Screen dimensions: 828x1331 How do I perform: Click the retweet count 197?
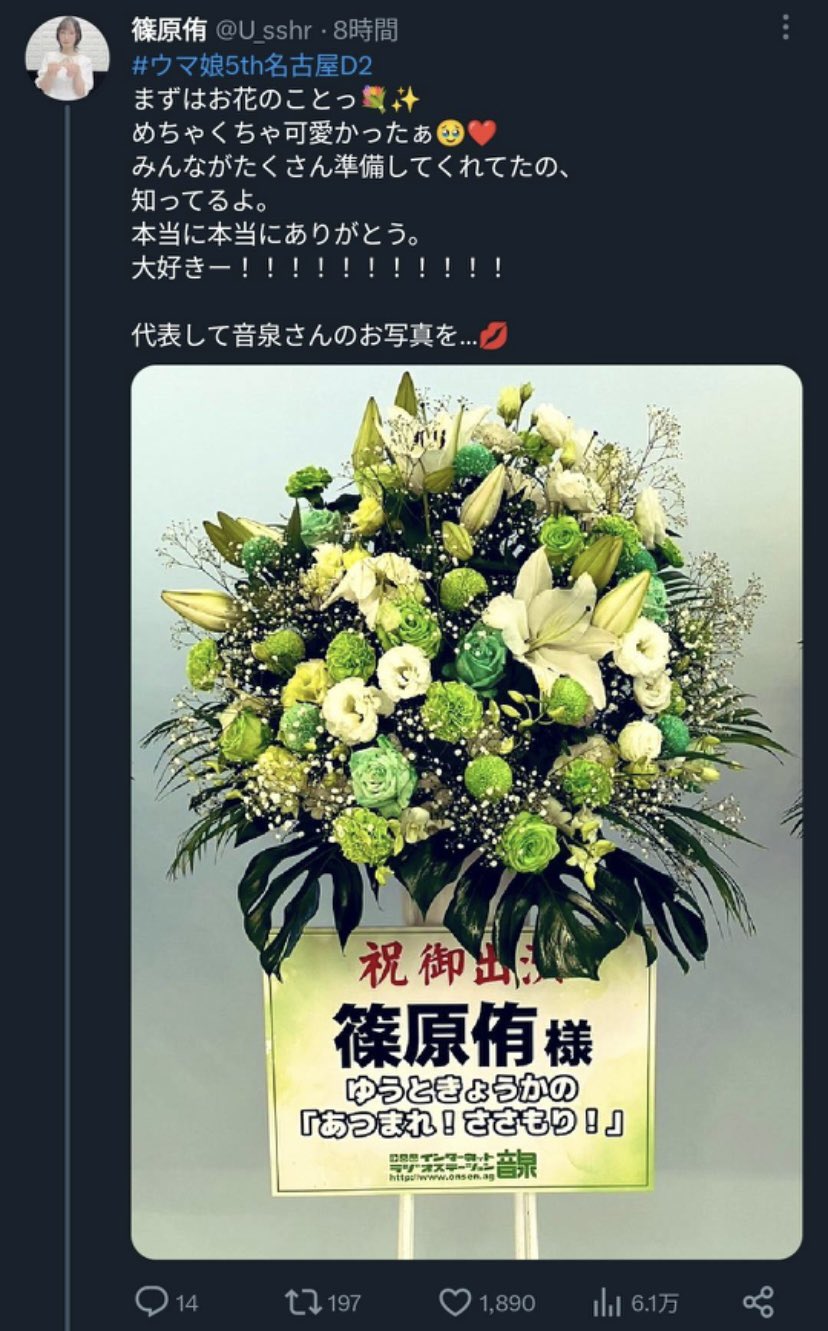coord(344,1303)
